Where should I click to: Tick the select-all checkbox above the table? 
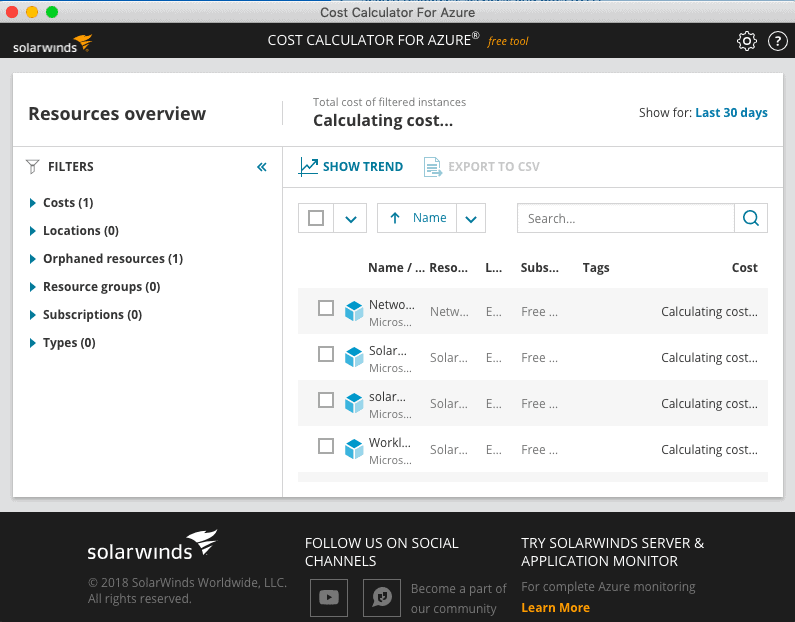(x=316, y=218)
